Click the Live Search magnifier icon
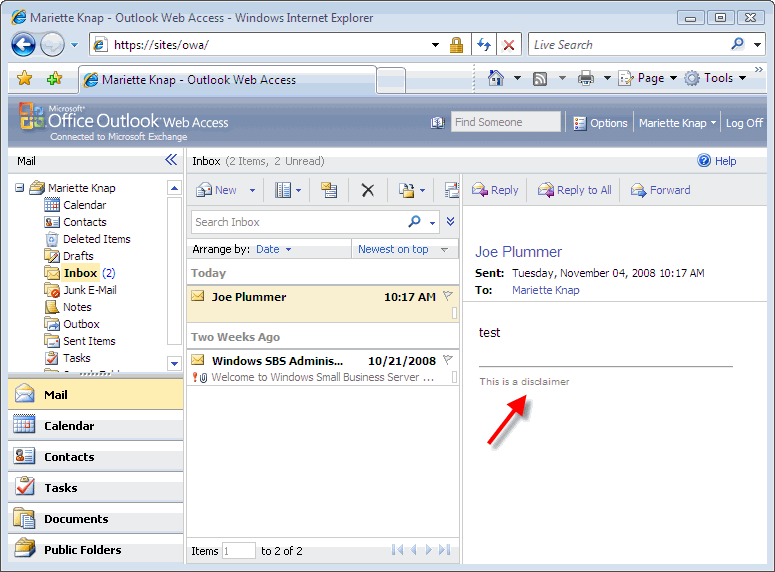This screenshot has height=572, width=775. pyautogui.click(x=737, y=44)
